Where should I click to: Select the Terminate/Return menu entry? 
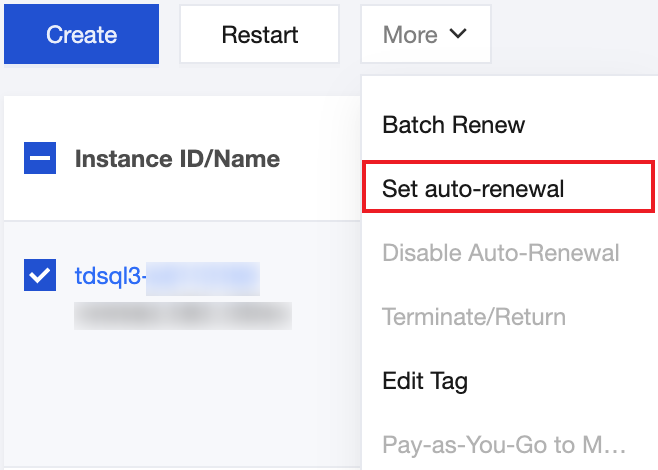coord(473,317)
